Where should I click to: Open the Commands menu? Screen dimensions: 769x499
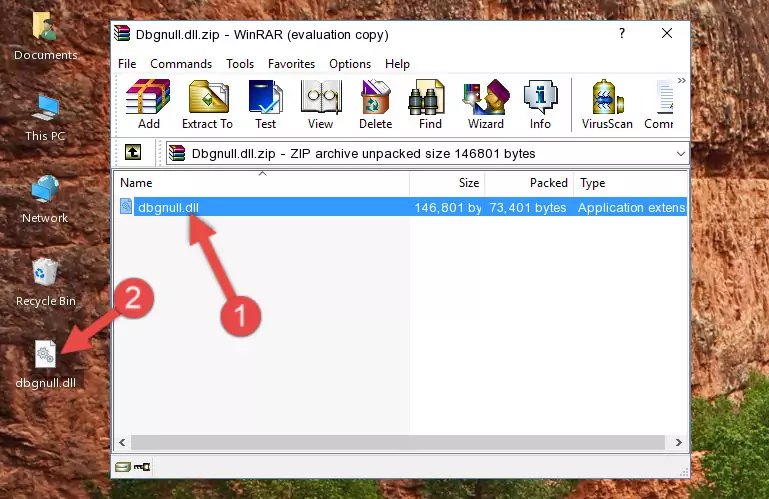click(x=181, y=64)
